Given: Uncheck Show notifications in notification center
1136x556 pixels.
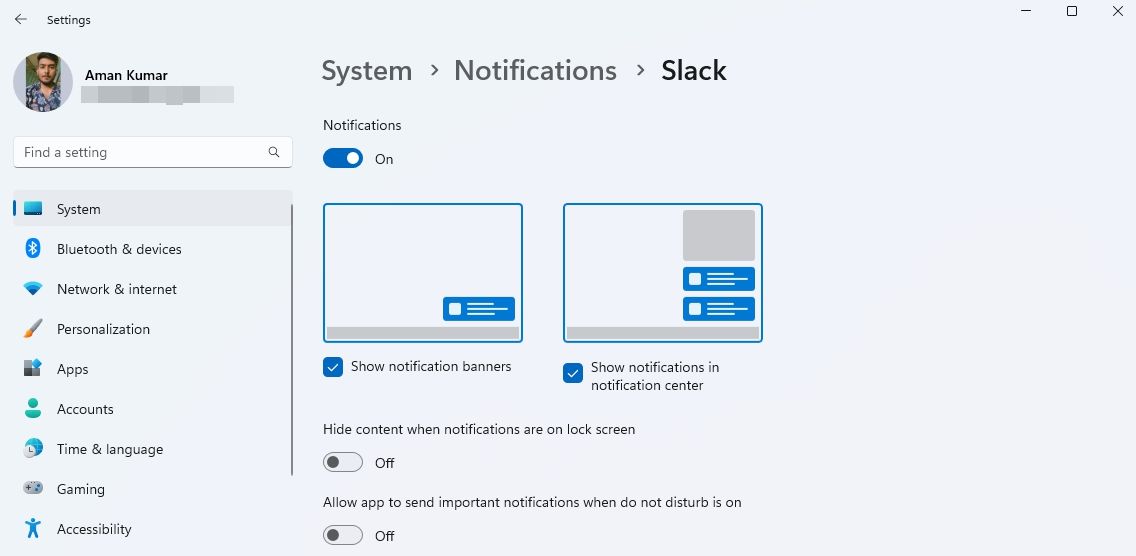Looking at the screenshot, I should click(572, 373).
